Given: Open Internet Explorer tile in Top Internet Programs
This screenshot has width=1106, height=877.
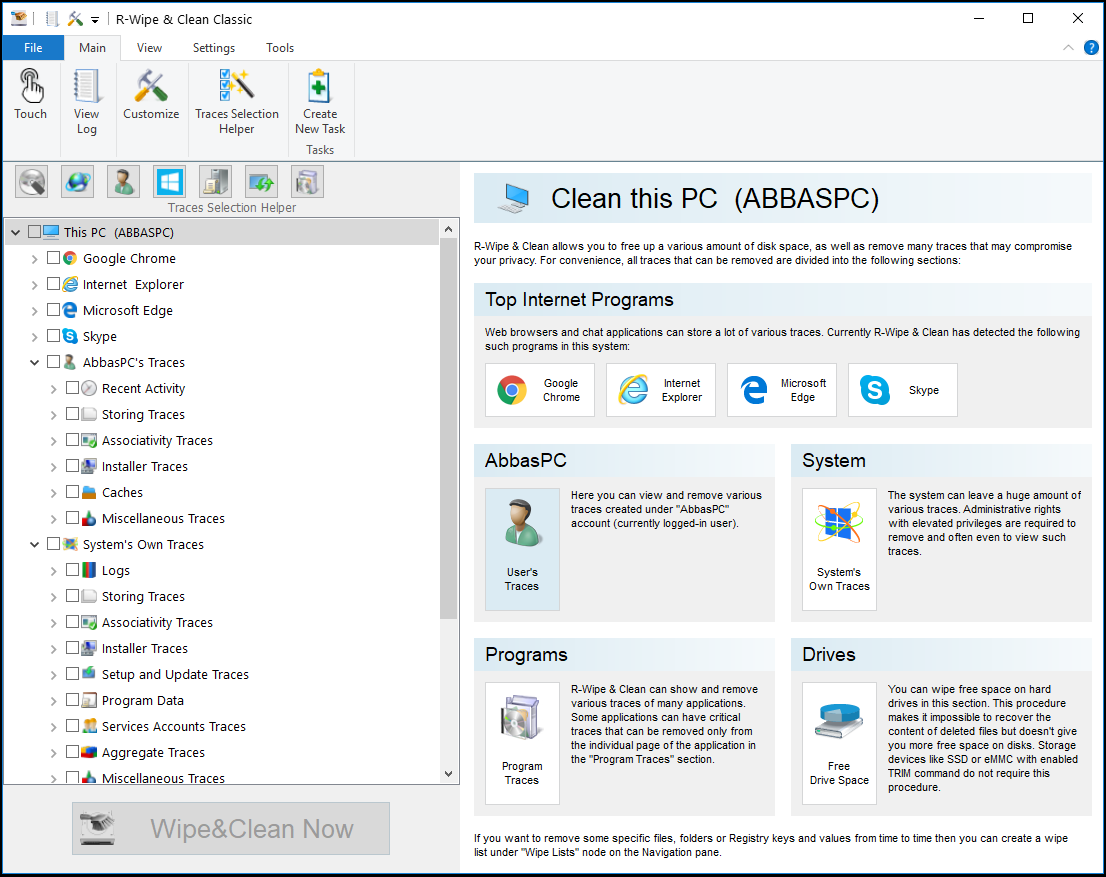Looking at the screenshot, I should (661, 390).
